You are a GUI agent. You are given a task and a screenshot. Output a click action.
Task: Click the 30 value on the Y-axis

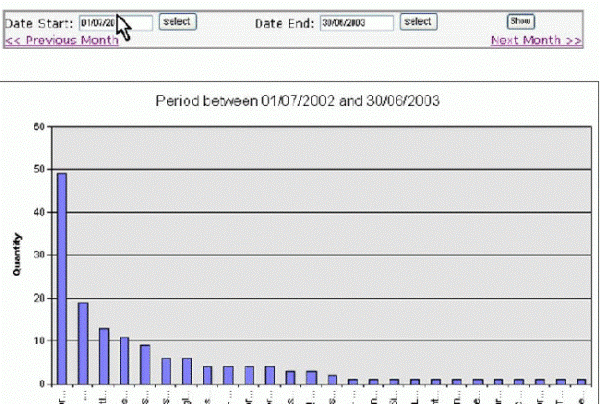point(37,255)
